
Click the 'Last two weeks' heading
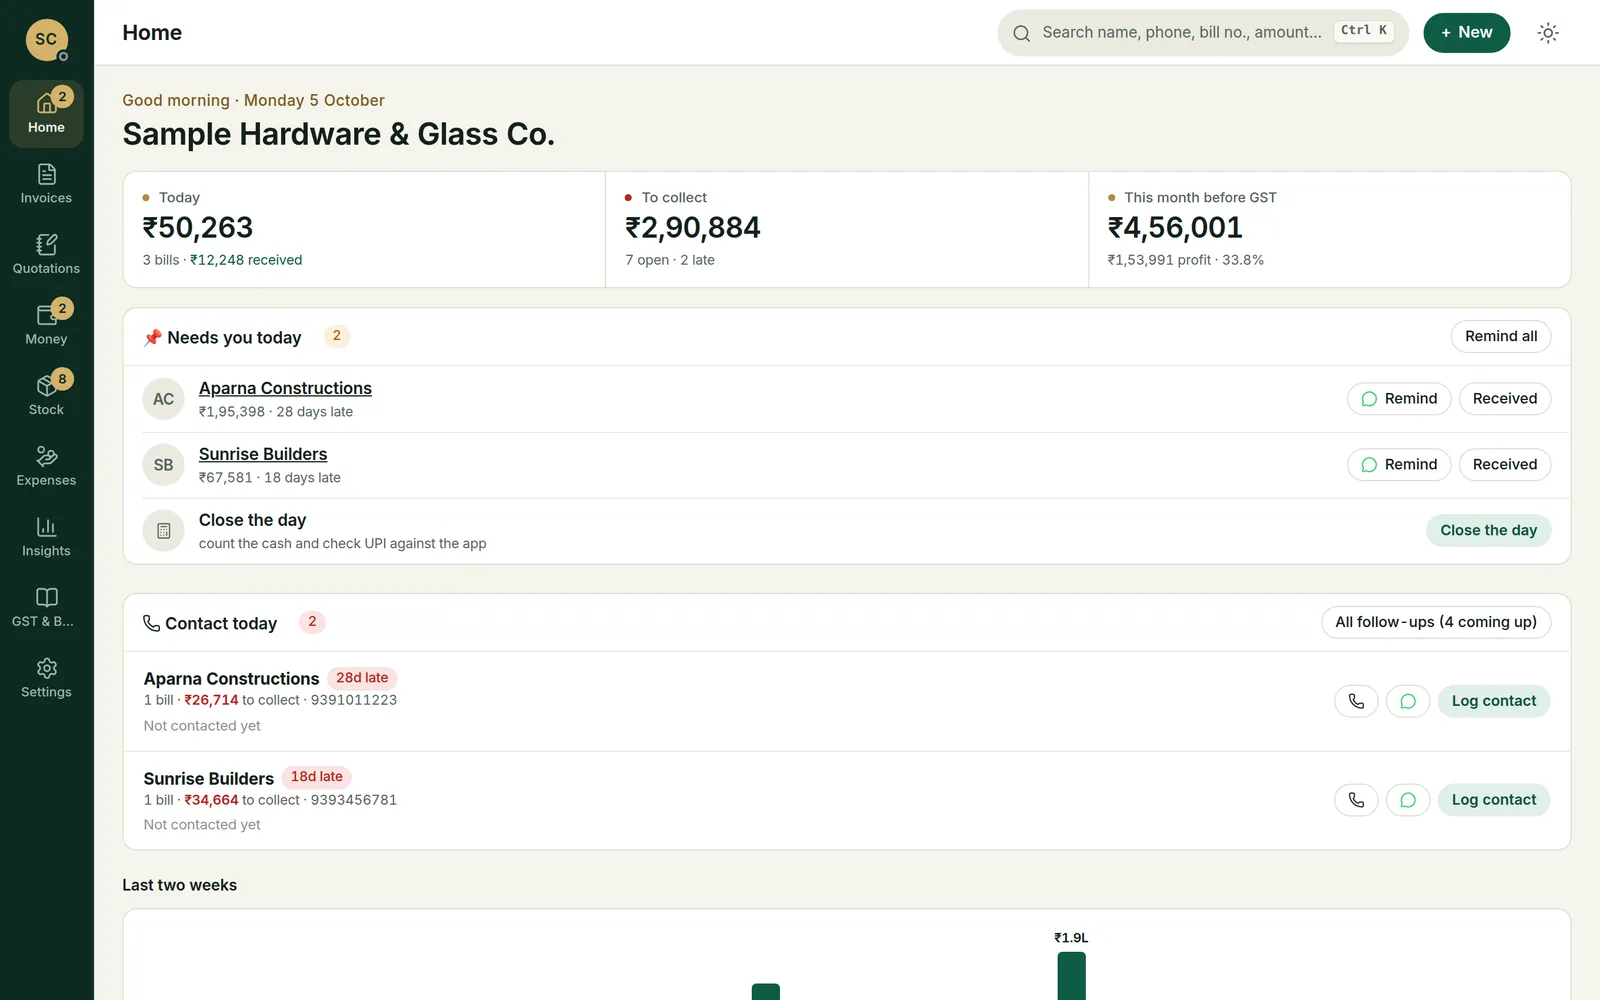point(180,885)
